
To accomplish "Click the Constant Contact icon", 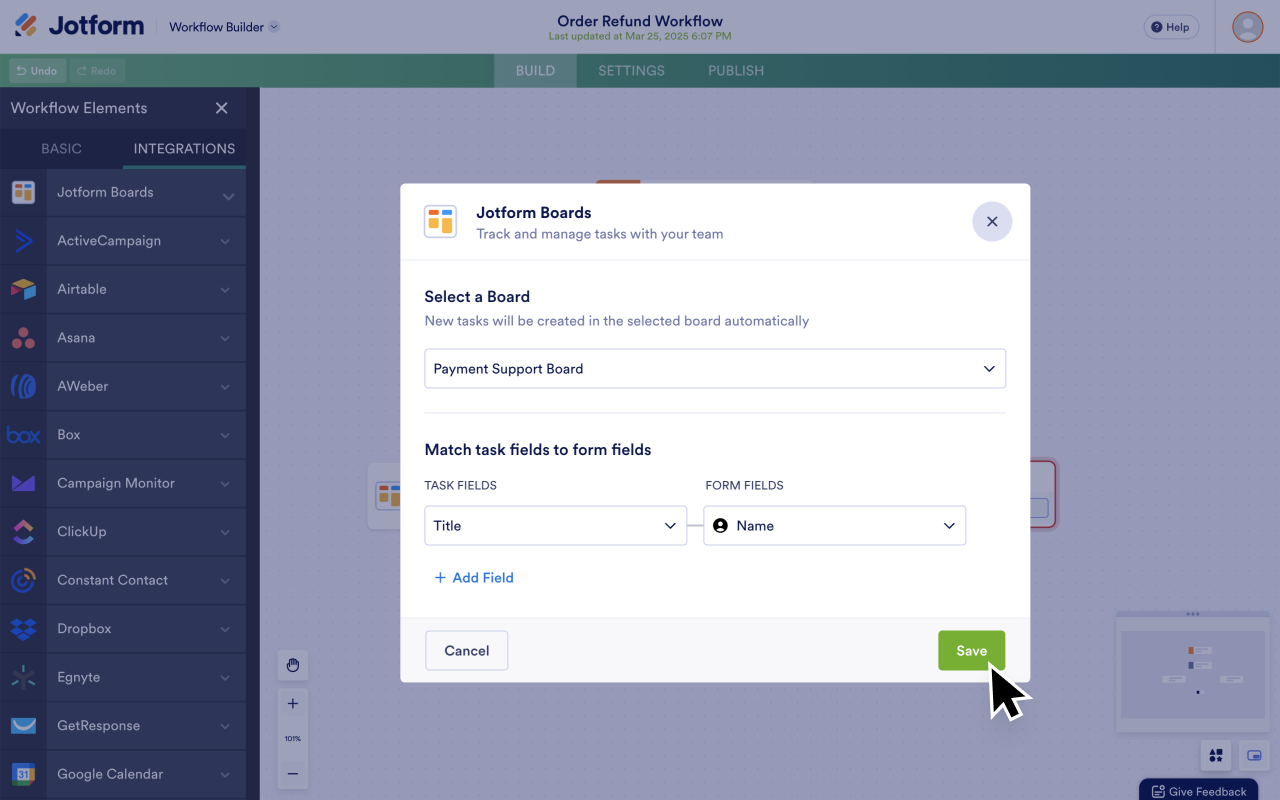I will point(23,580).
